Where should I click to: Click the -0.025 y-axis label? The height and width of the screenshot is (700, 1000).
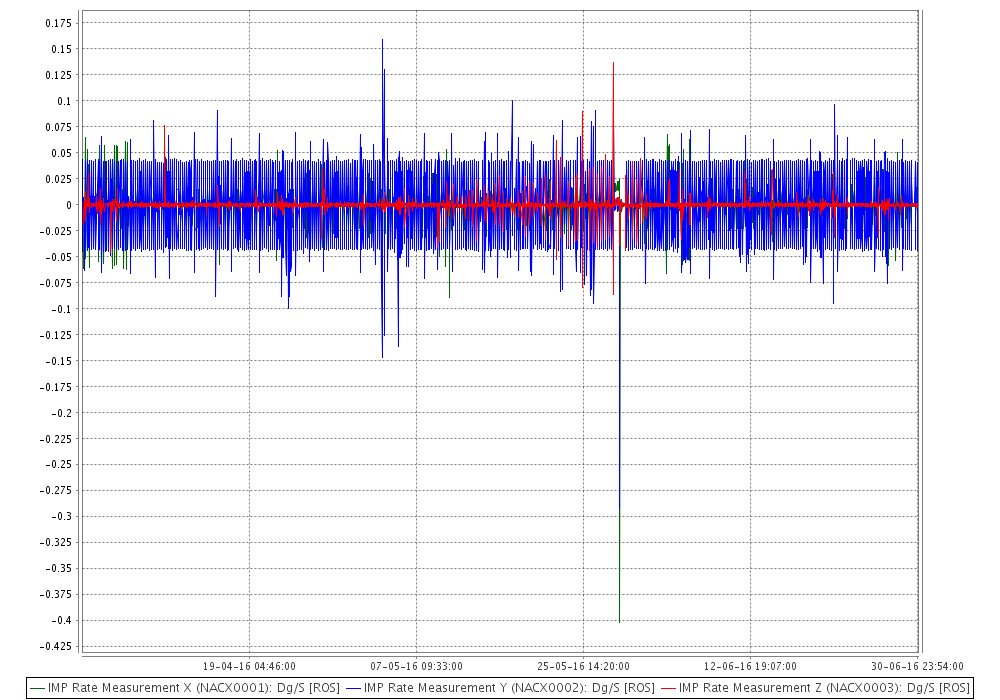[x=55, y=231]
